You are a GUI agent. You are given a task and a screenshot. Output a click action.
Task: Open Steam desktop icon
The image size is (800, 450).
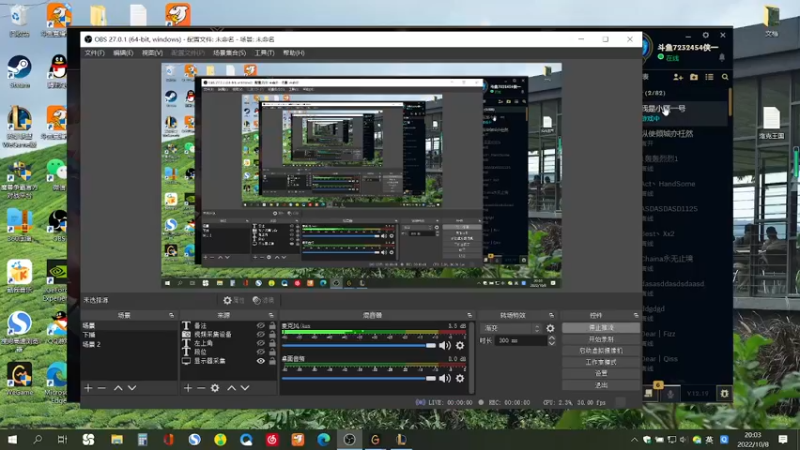[x=19, y=71]
